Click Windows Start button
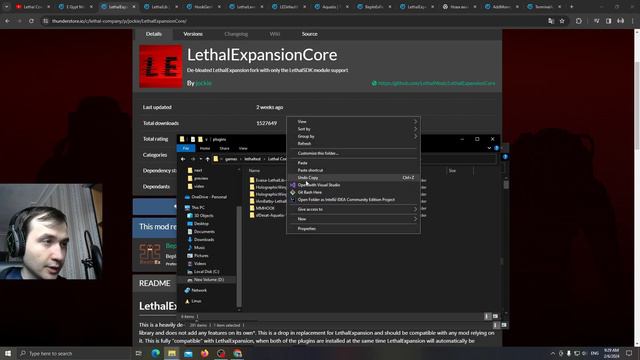This screenshot has width=640, height=360. coord(8,353)
